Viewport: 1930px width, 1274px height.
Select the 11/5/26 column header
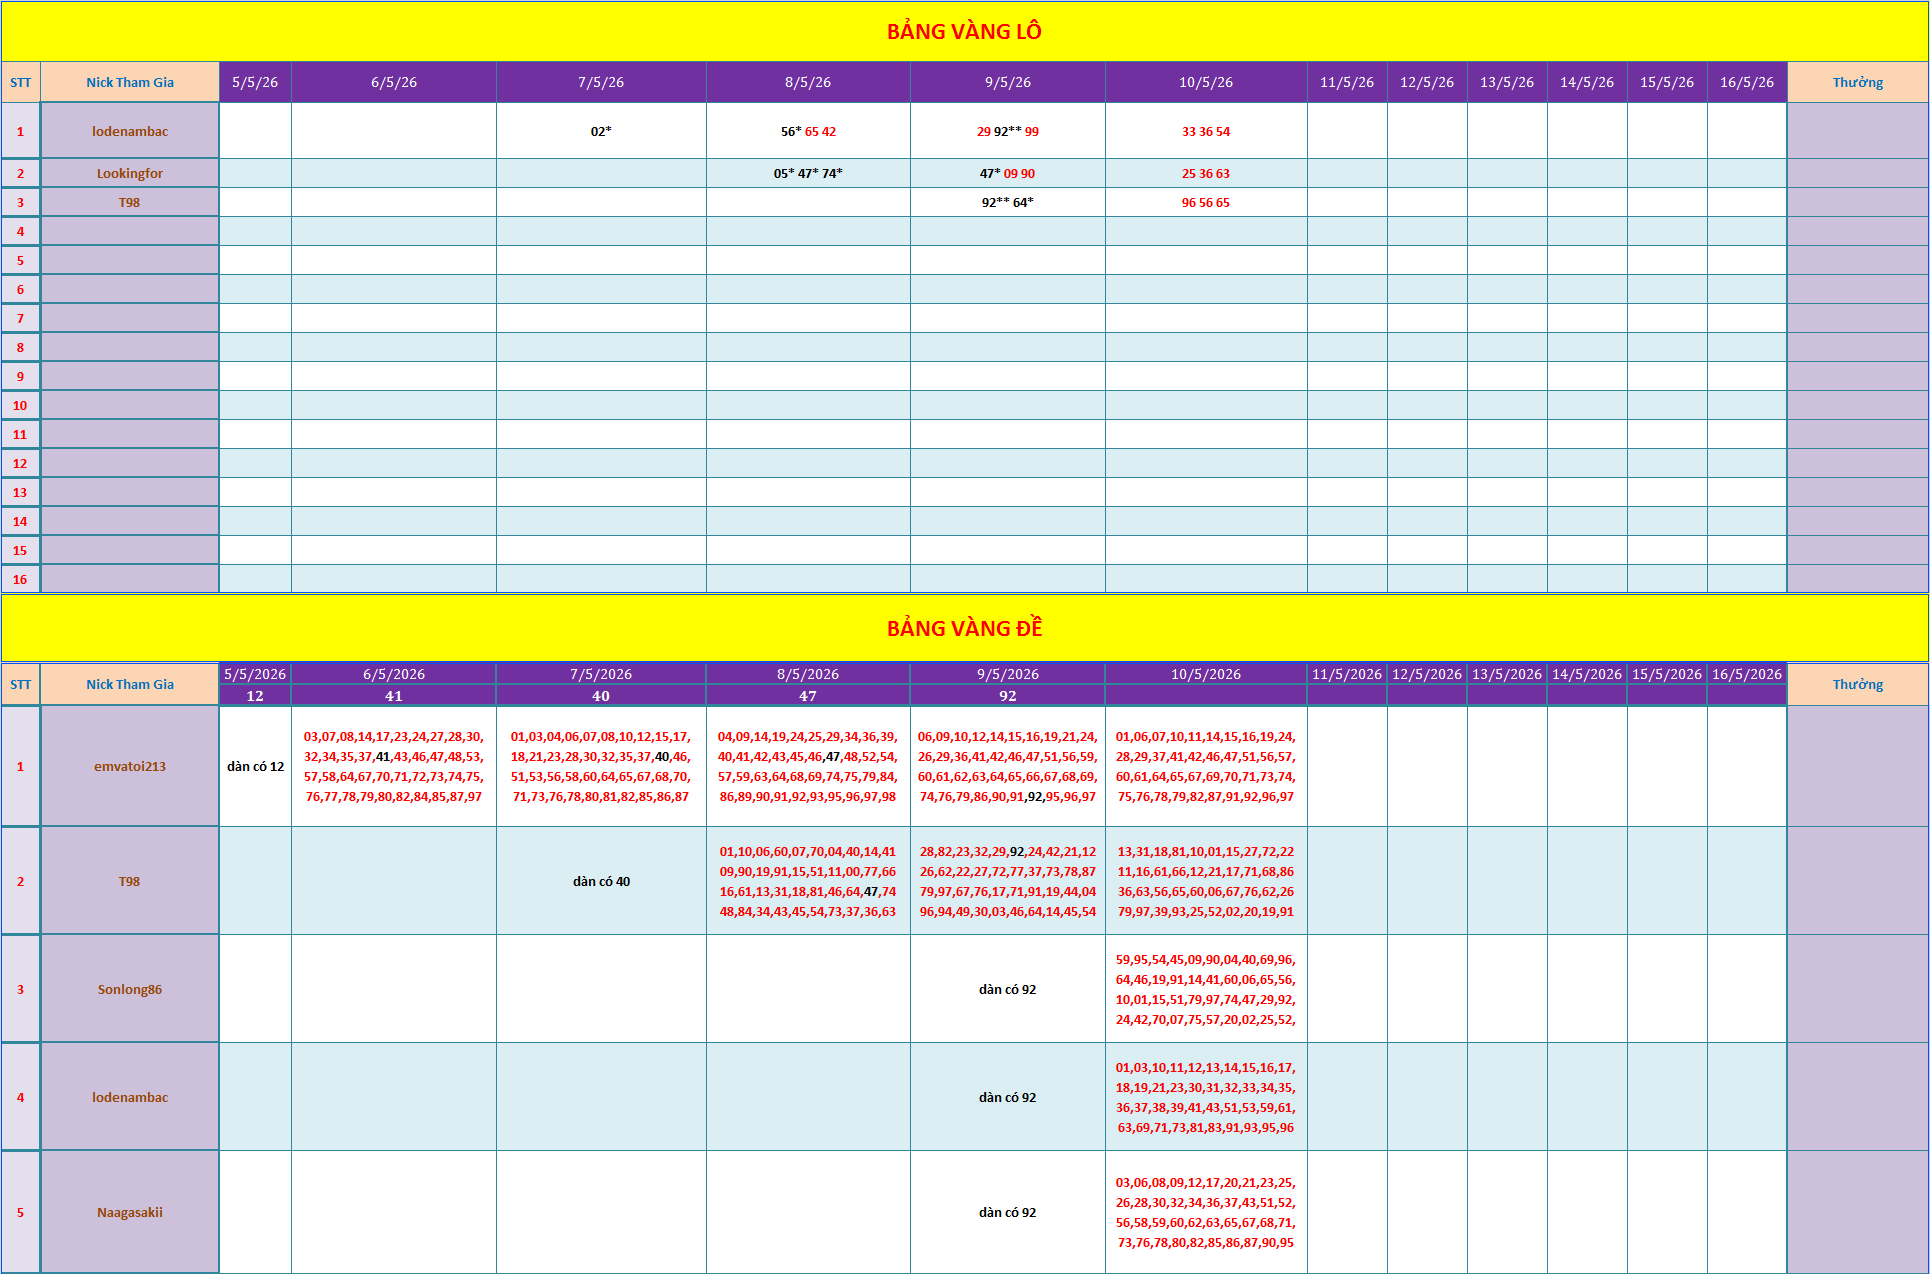pos(1347,82)
